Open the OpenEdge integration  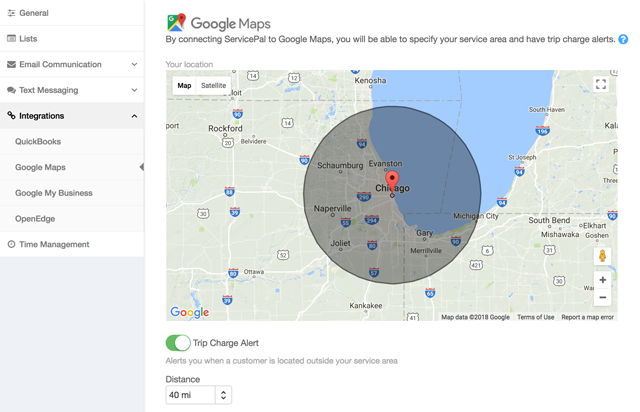coord(72,218)
